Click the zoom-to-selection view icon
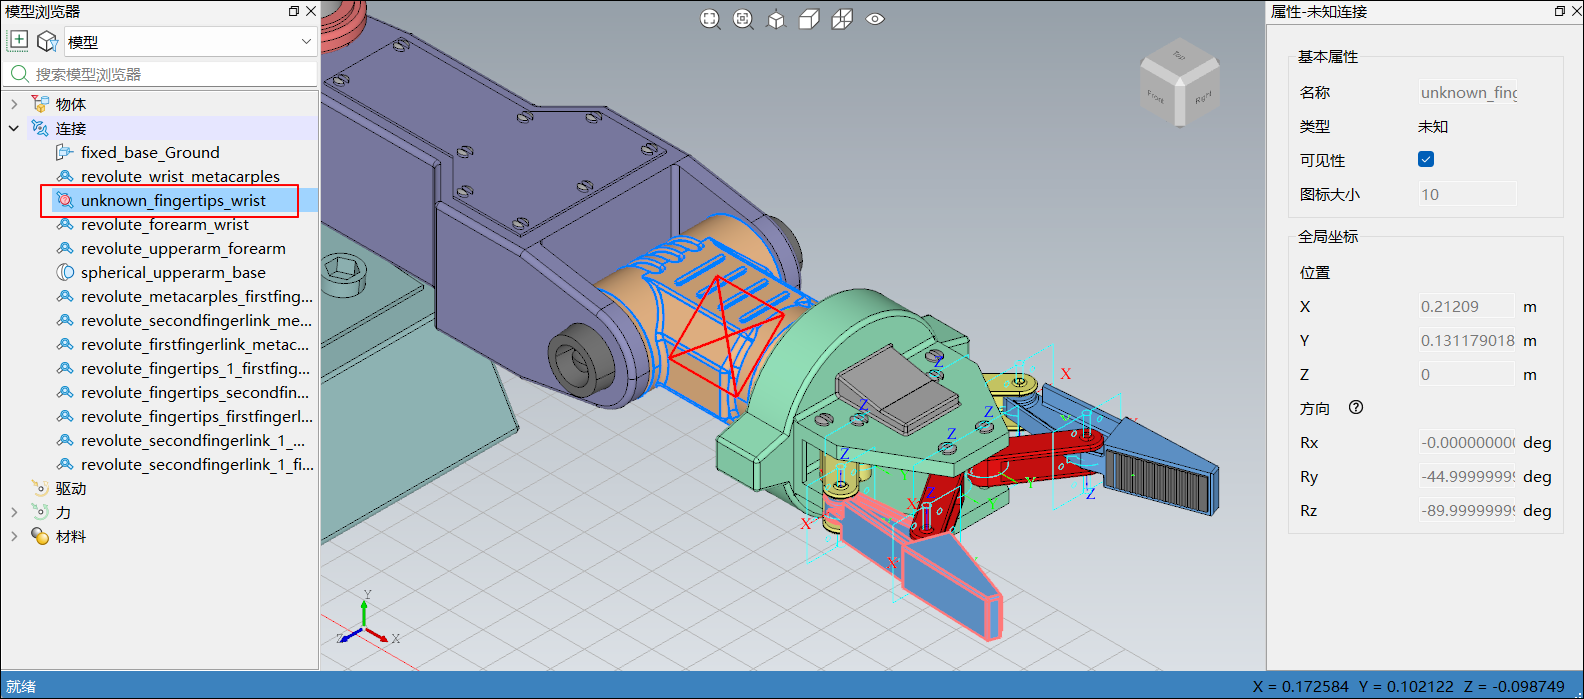This screenshot has width=1584, height=699. (x=743, y=19)
